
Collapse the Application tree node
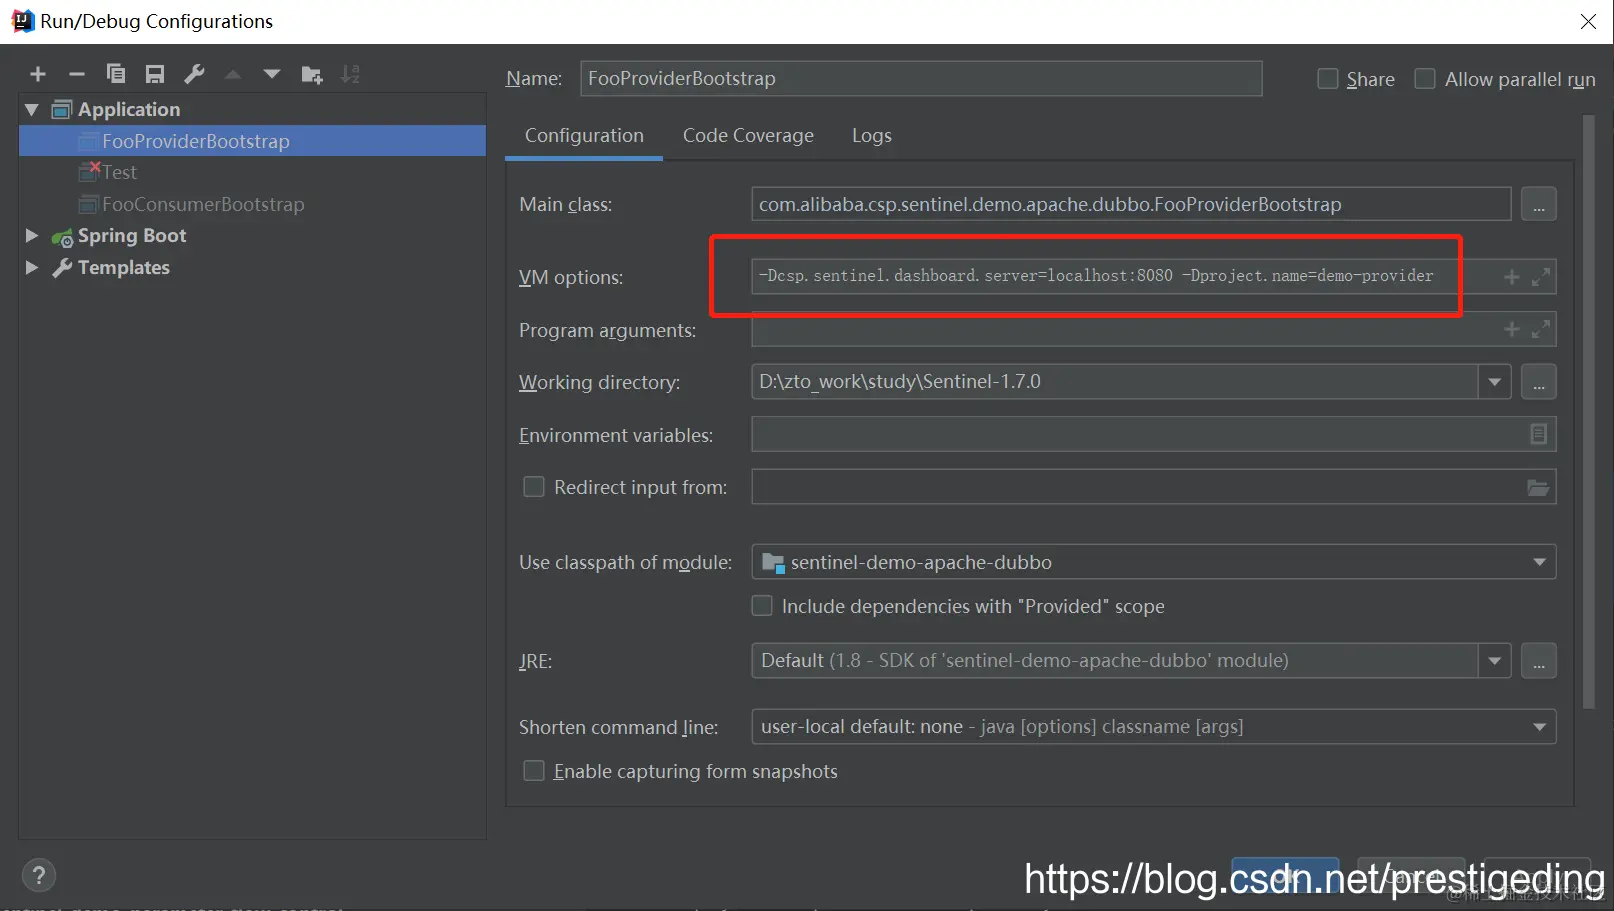tap(32, 109)
